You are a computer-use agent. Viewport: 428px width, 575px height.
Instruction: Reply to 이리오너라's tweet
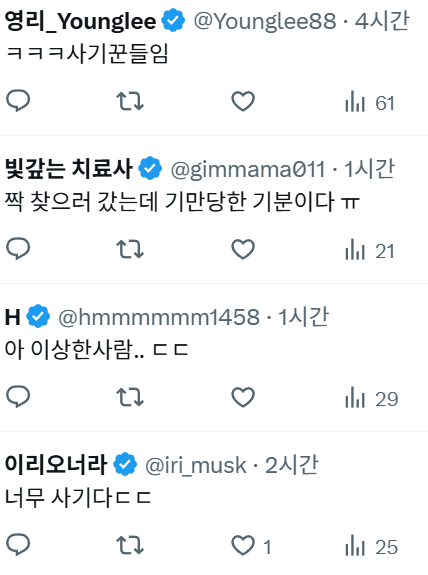(18, 545)
